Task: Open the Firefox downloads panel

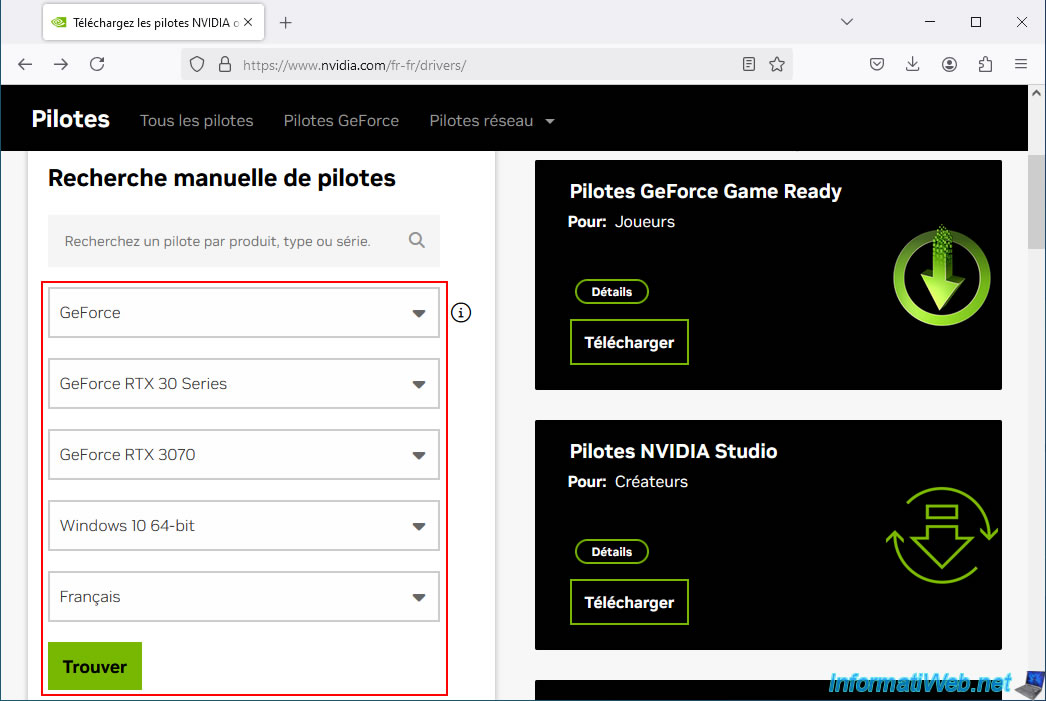Action: pyautogui.click(x=913, y=65)
